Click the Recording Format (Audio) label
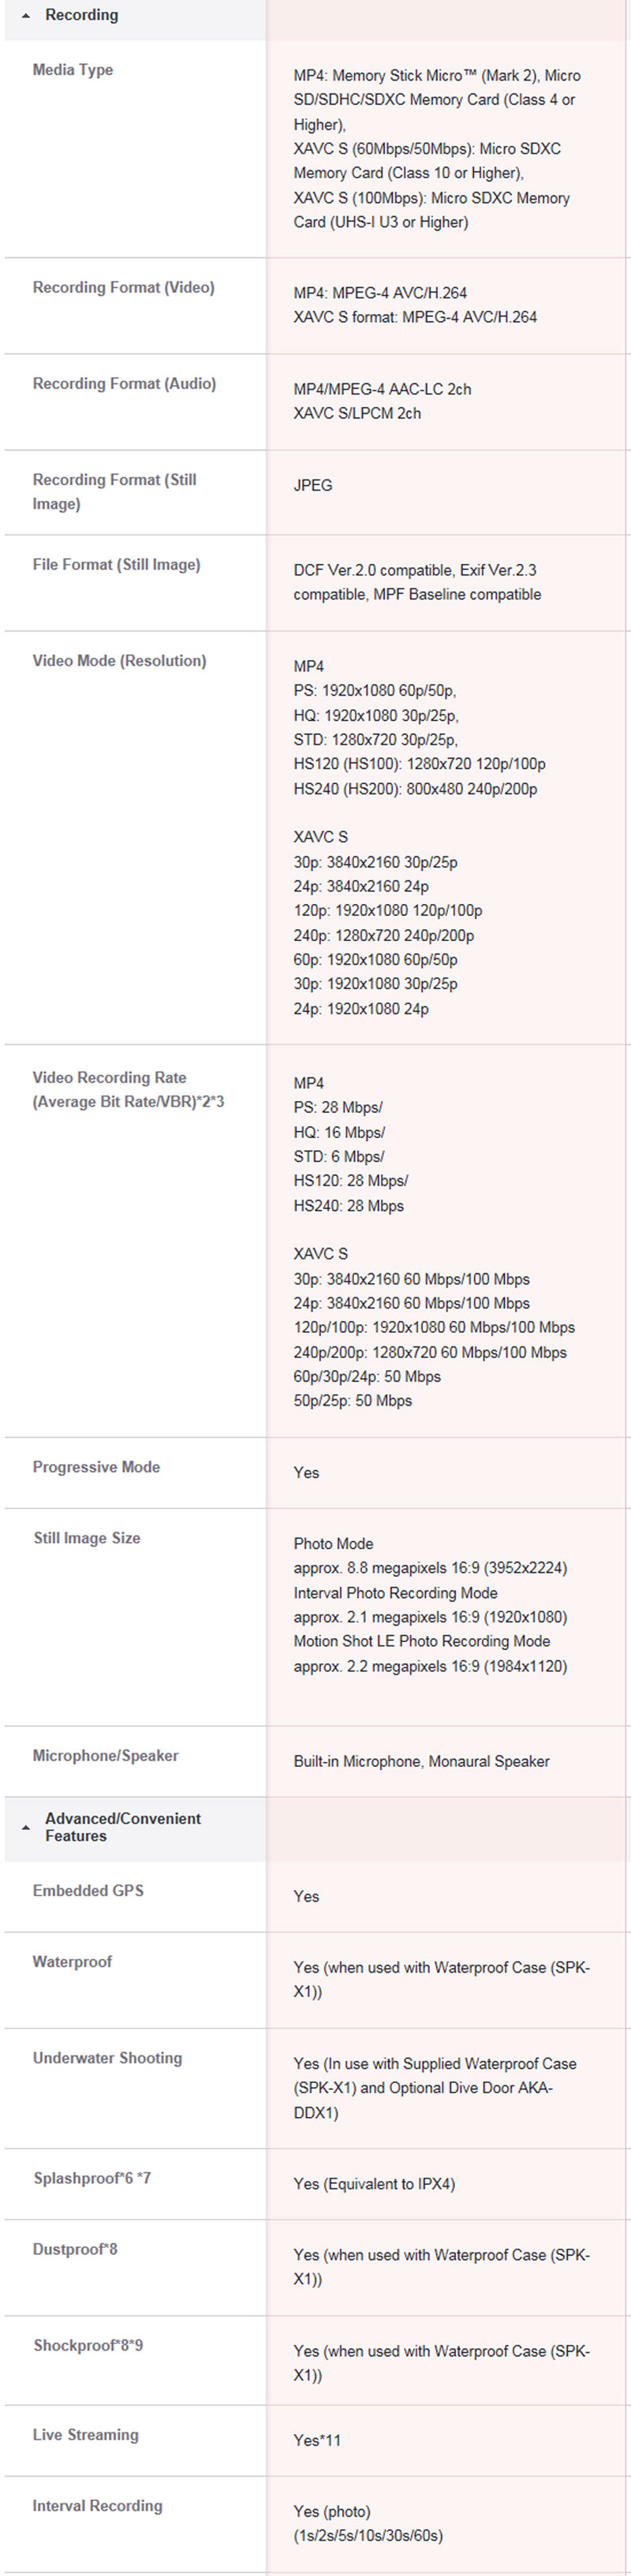The width and height of the screenshot is (631, 2576). (124, 384)
